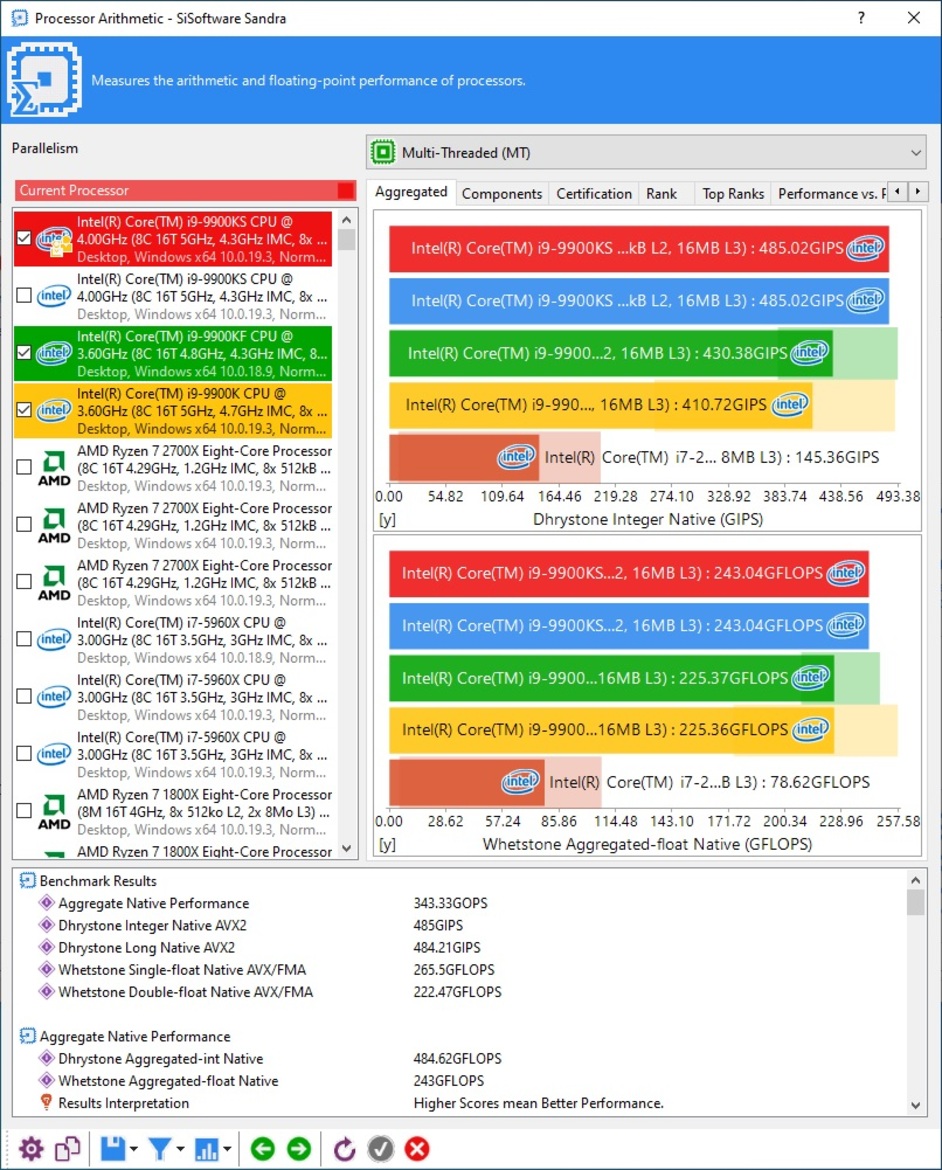
Task: Click diamond icon beside Dhrystone Long Native AVX2
Action: point(46,948)
